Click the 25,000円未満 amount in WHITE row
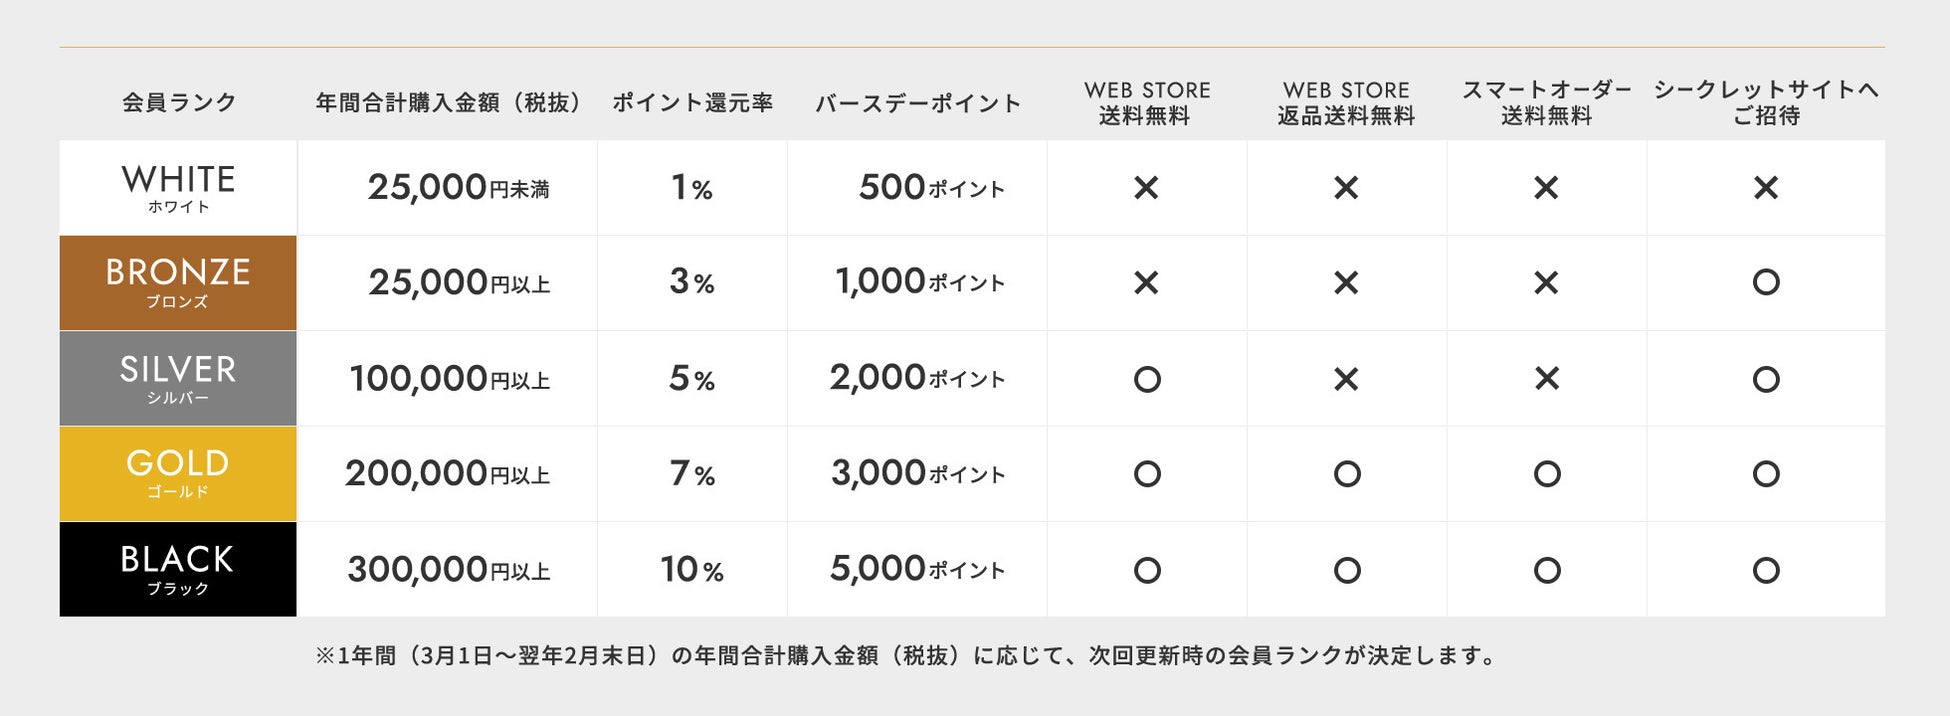1950x716 pixels. click(458, 188)
